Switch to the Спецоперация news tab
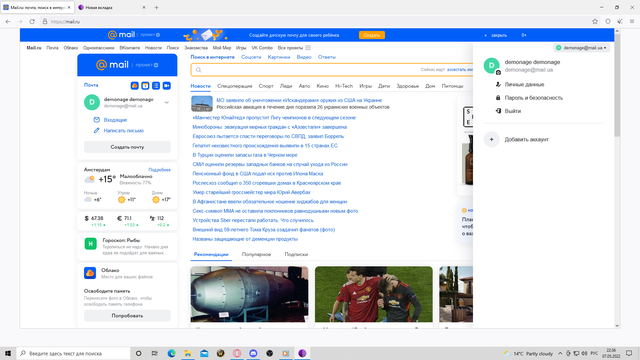 click(x=234, y=86)
